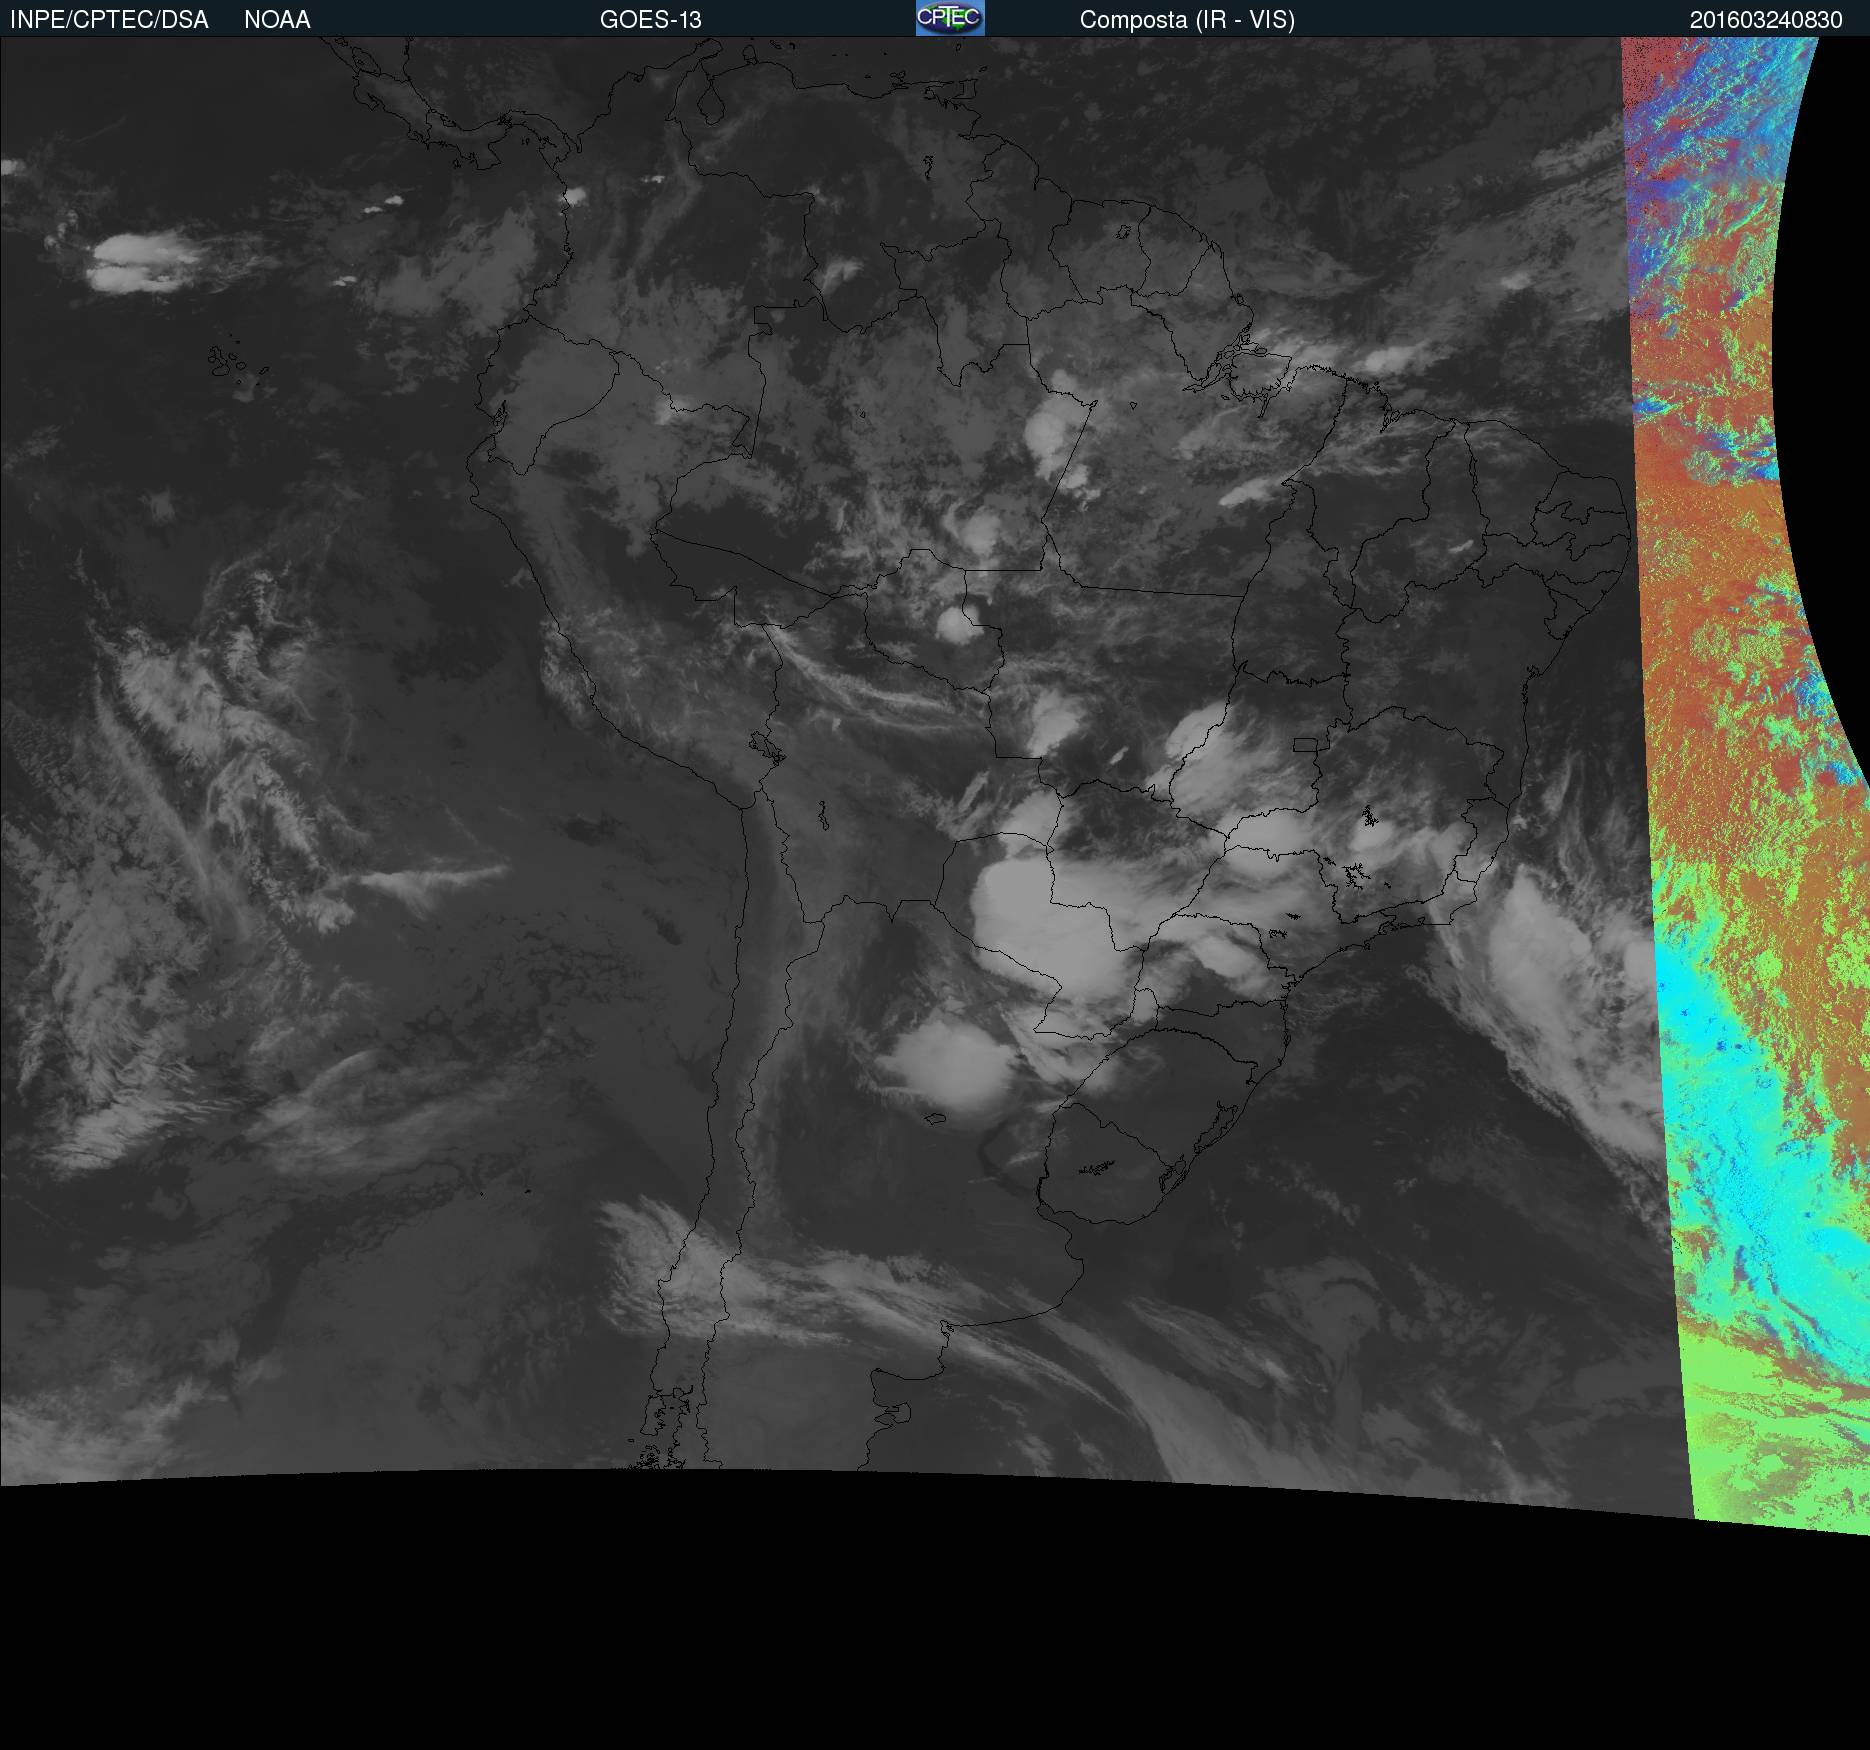Viewport: 1870px width, 1750px height.
Task: Click the INPE/CPTEC/DSA header text
Action: pyautogui.click(x=109, y=20)
